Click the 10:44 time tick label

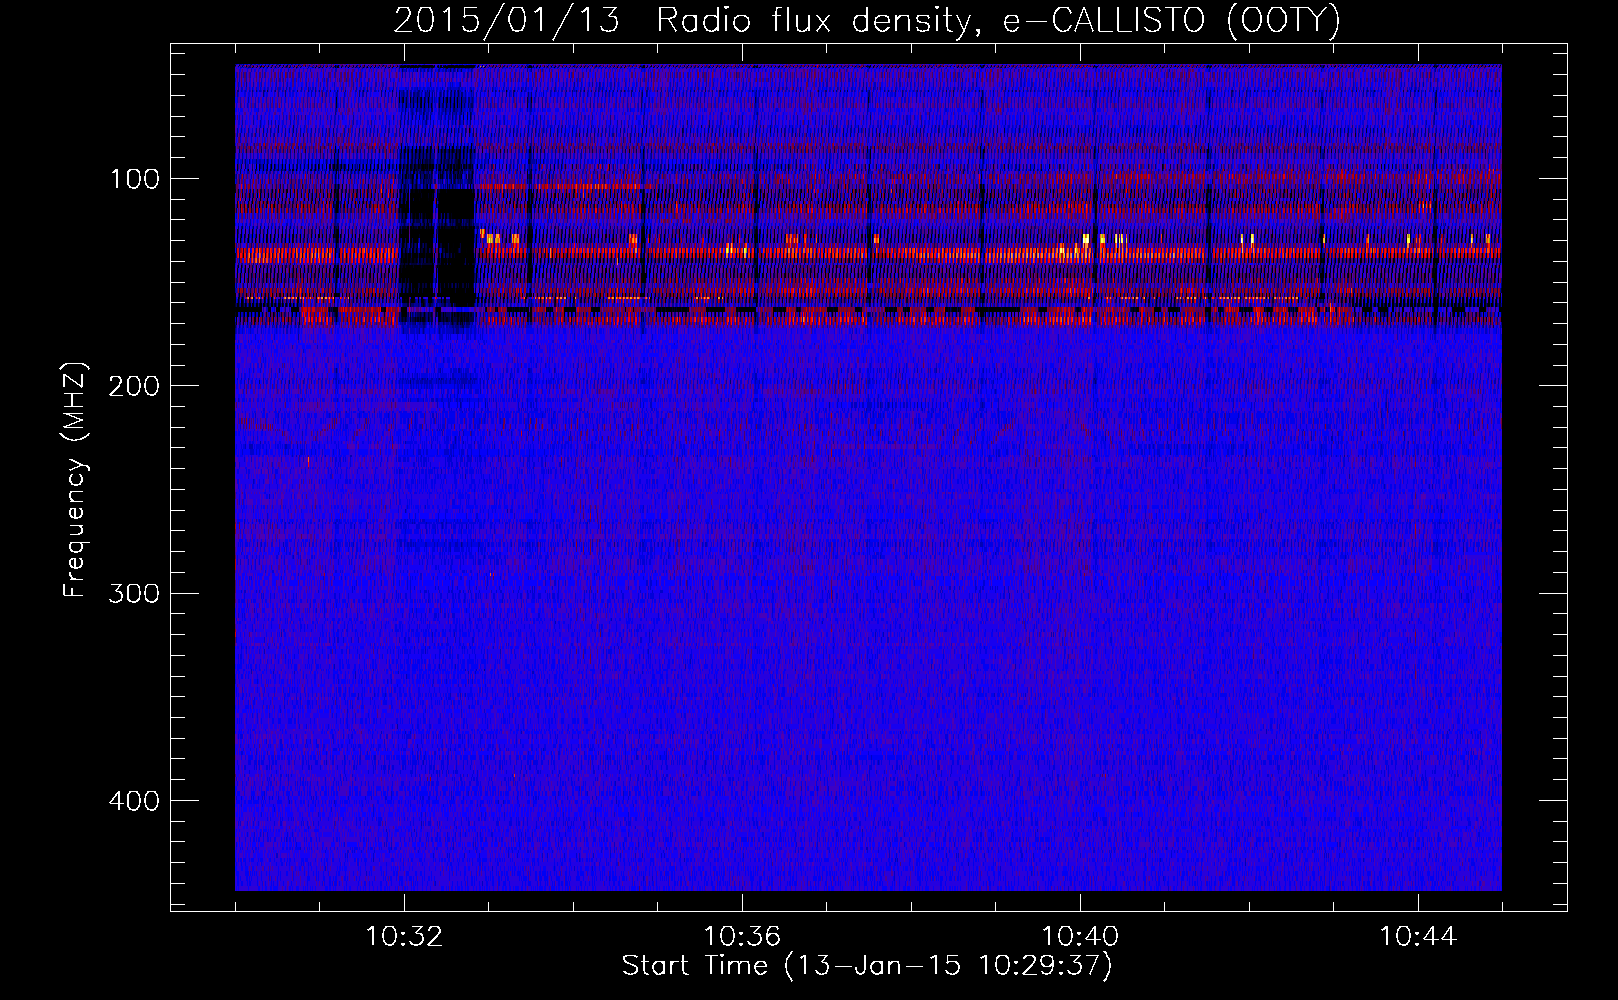(1418, 937)
